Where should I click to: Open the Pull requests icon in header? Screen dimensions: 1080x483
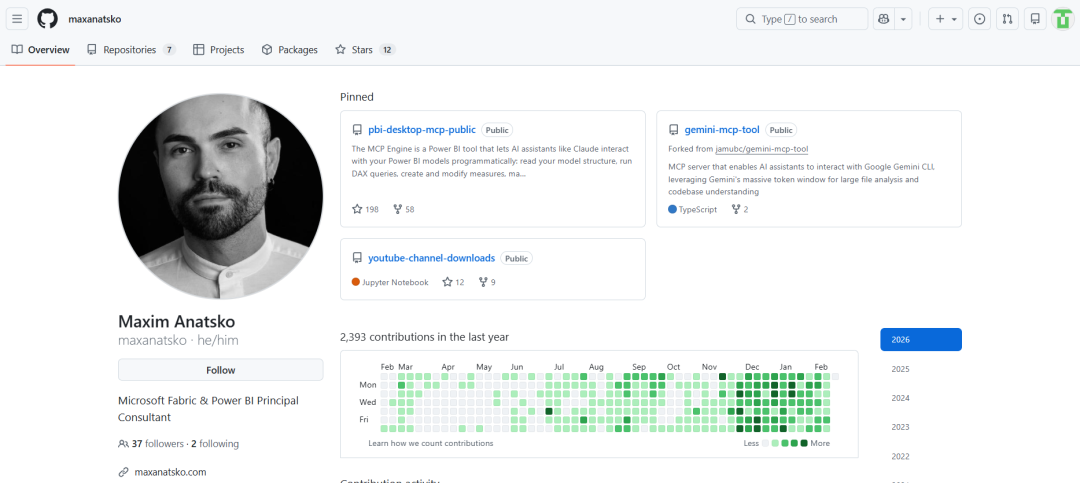[x=1007, y=19]
